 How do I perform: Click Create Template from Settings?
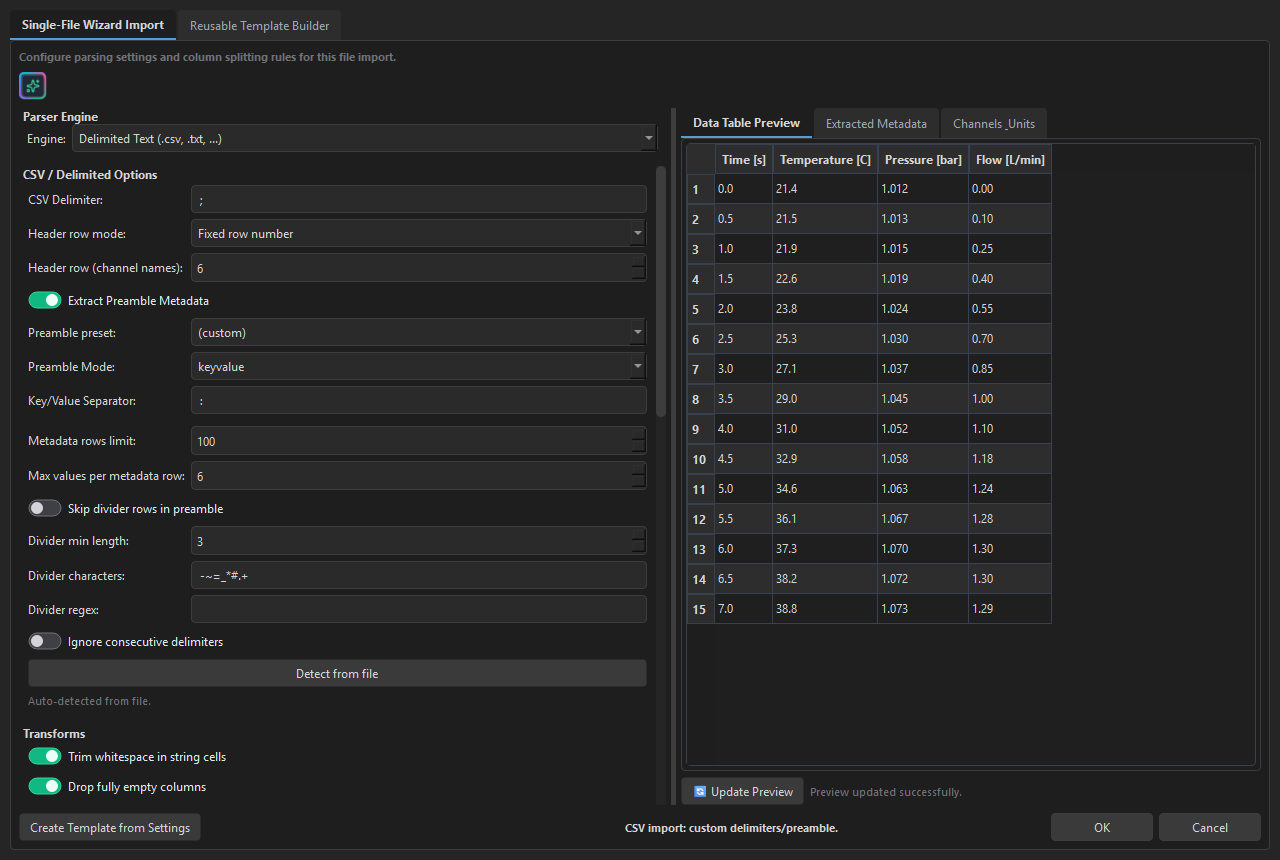(110, 827)
